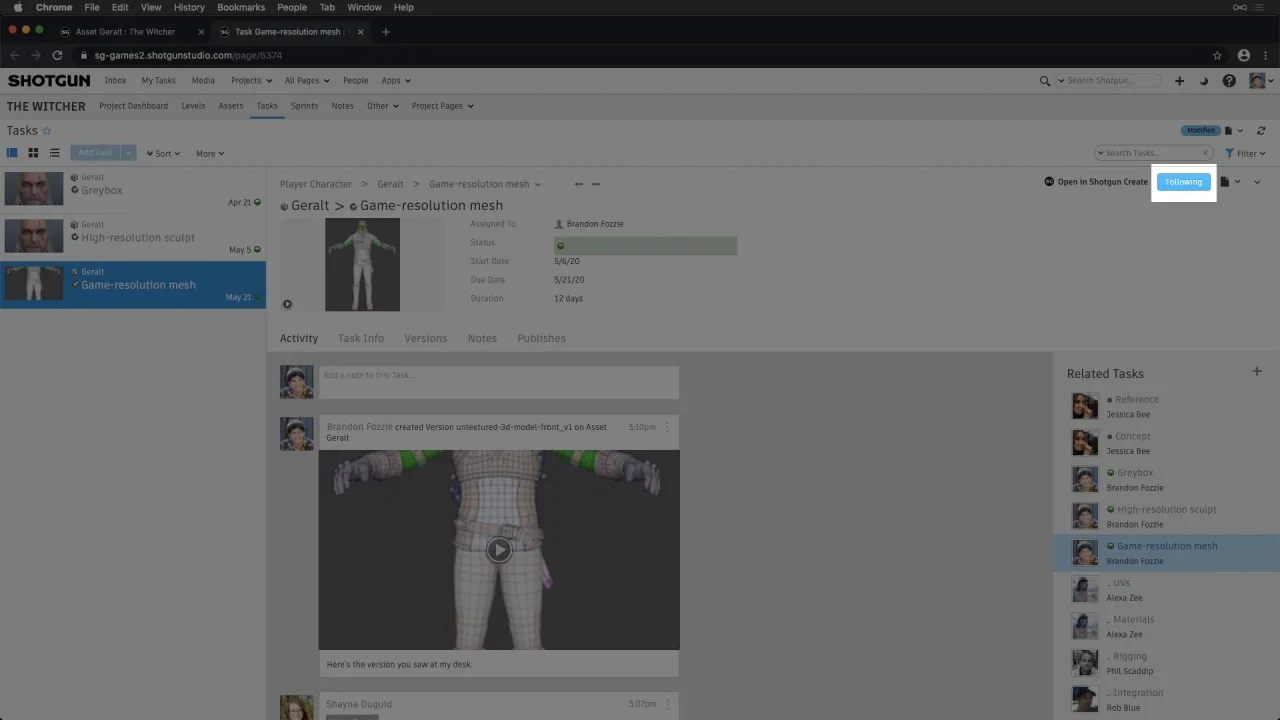
Task: Click the global search magnifier icon
Action: coord(1045,81)
